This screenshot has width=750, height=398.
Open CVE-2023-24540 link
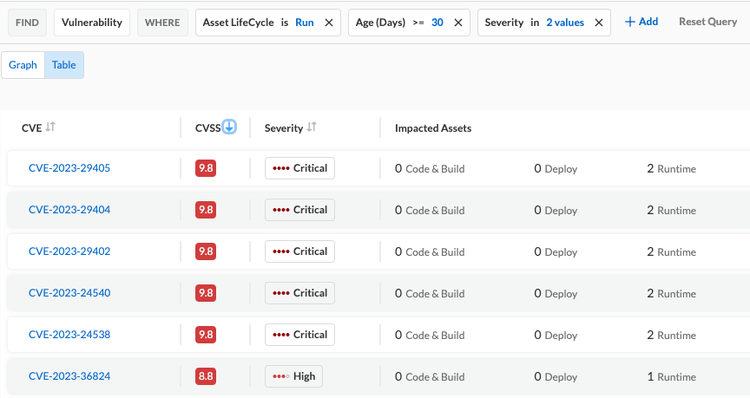pyautogui.click(x=69, y=293)
